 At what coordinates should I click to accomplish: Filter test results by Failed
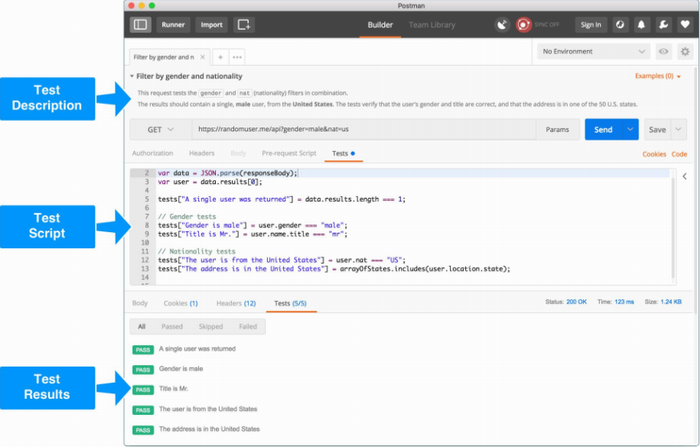click(247, 326)
